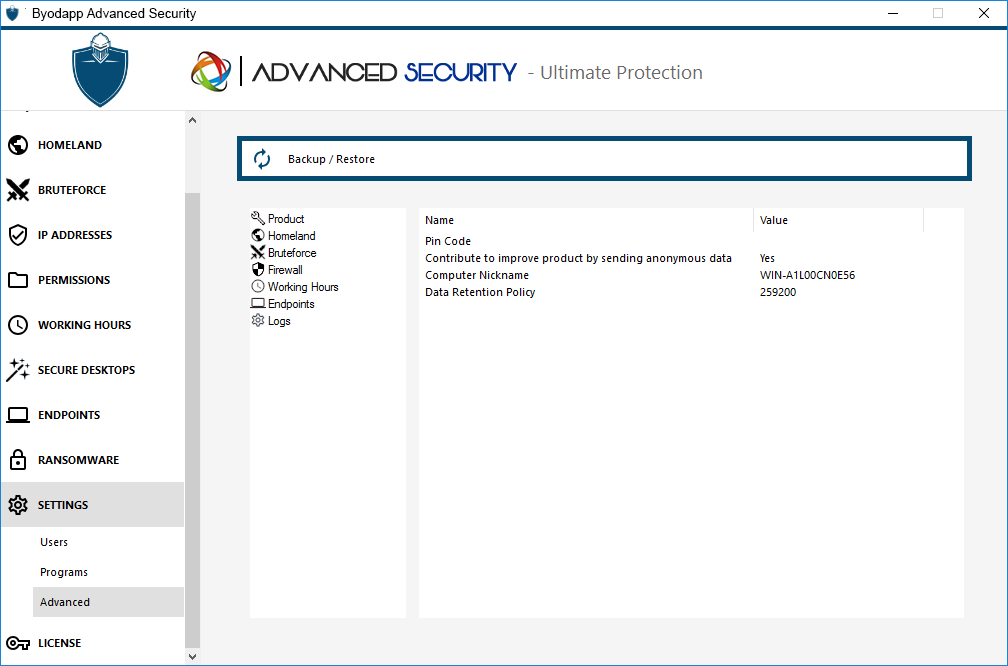Open the BRUTEFORCE section

click(93, 190)
